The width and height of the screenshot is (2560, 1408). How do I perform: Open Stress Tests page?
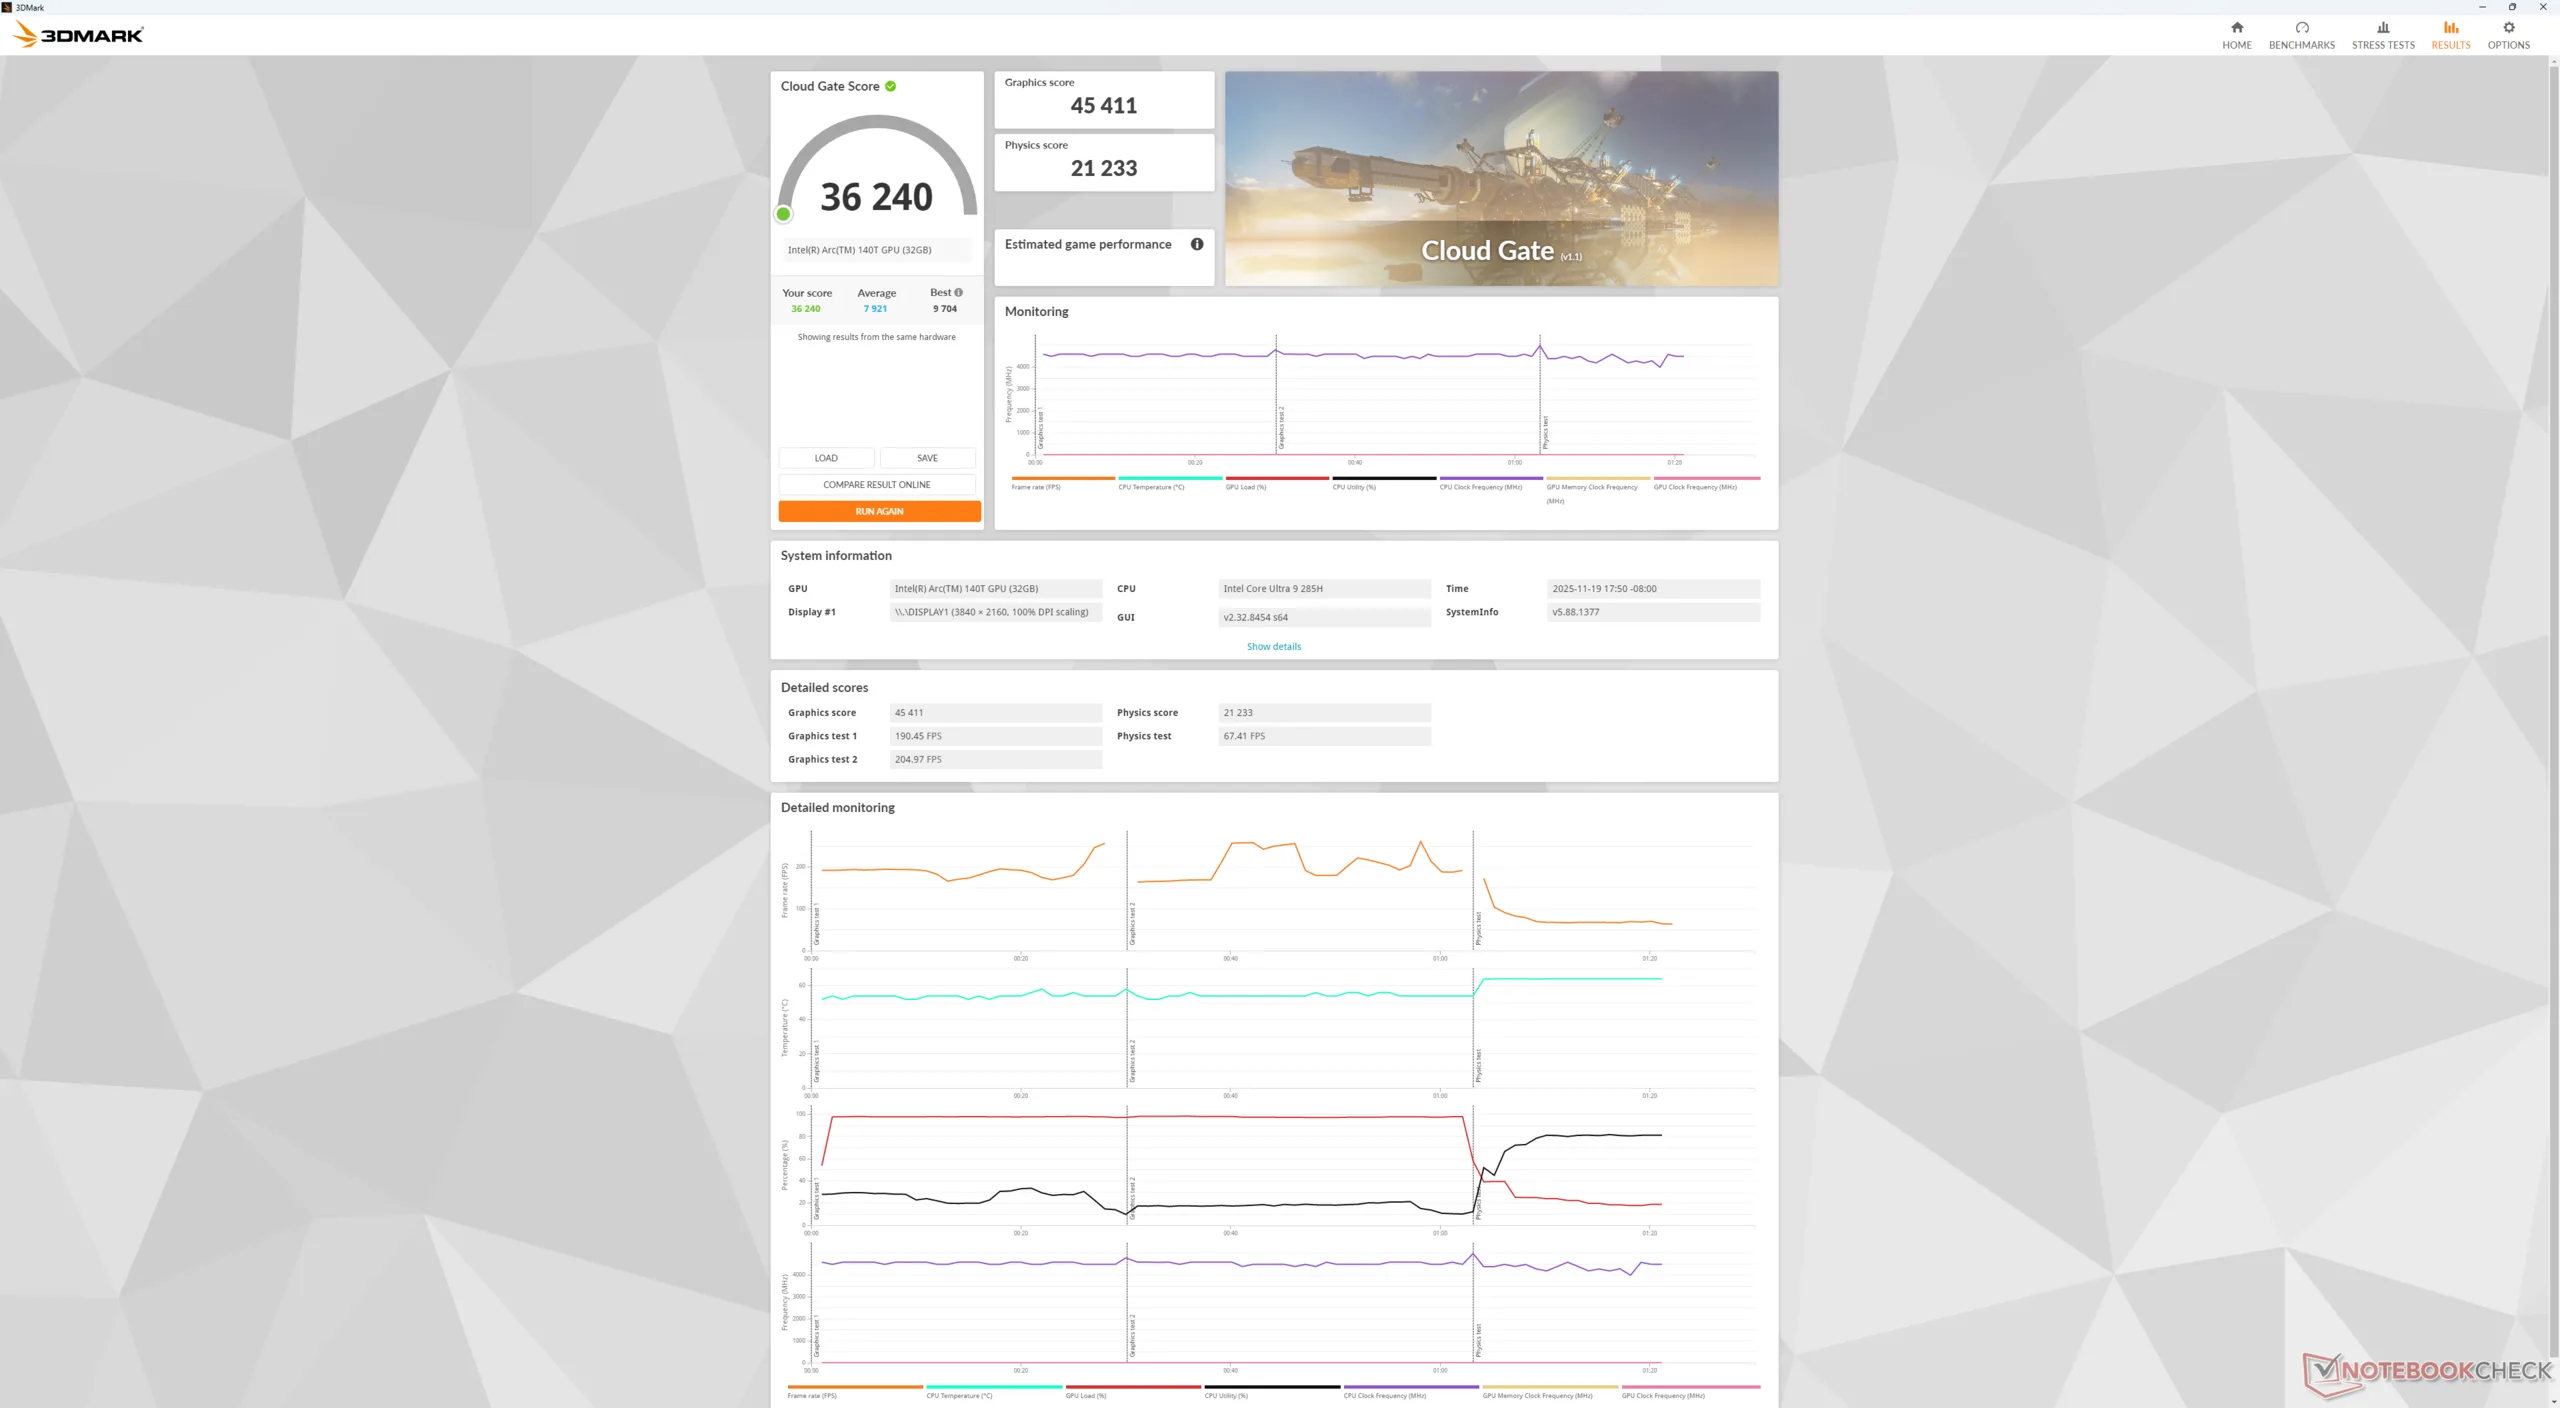2382,34
